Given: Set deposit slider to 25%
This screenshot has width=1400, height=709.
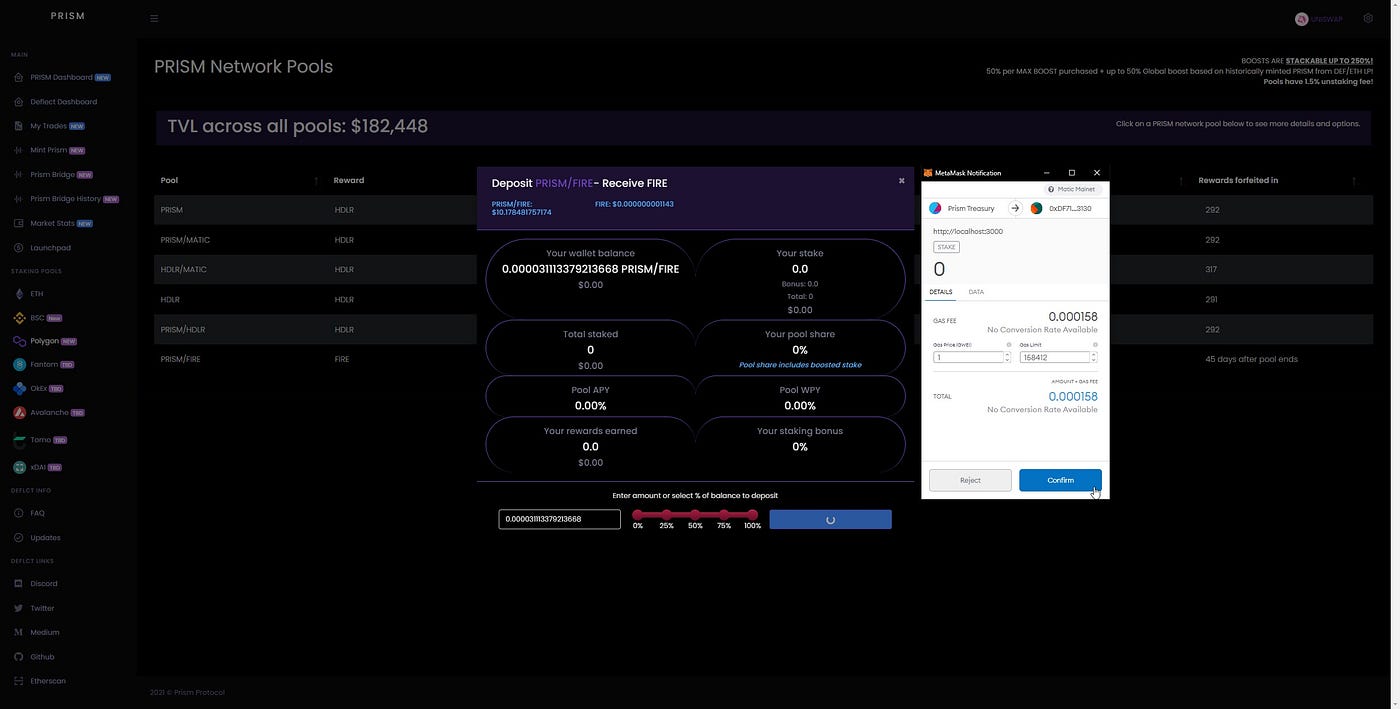Looking at the screenshot, I should (666, 514).
